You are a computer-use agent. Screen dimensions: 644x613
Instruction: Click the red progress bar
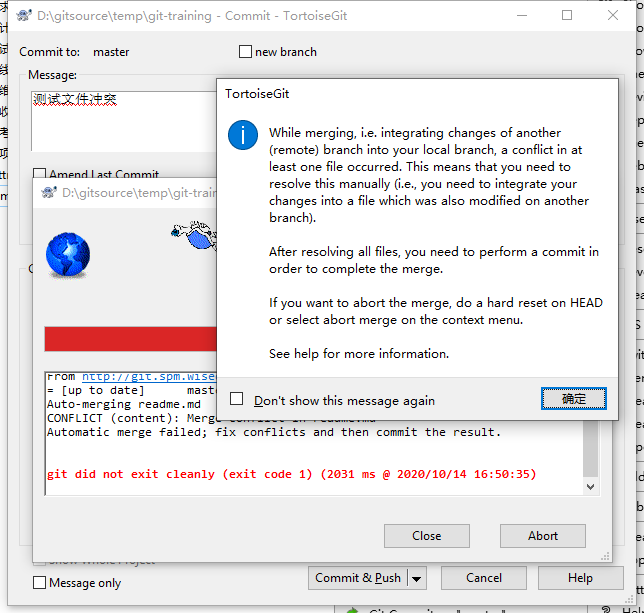point(131,339)
